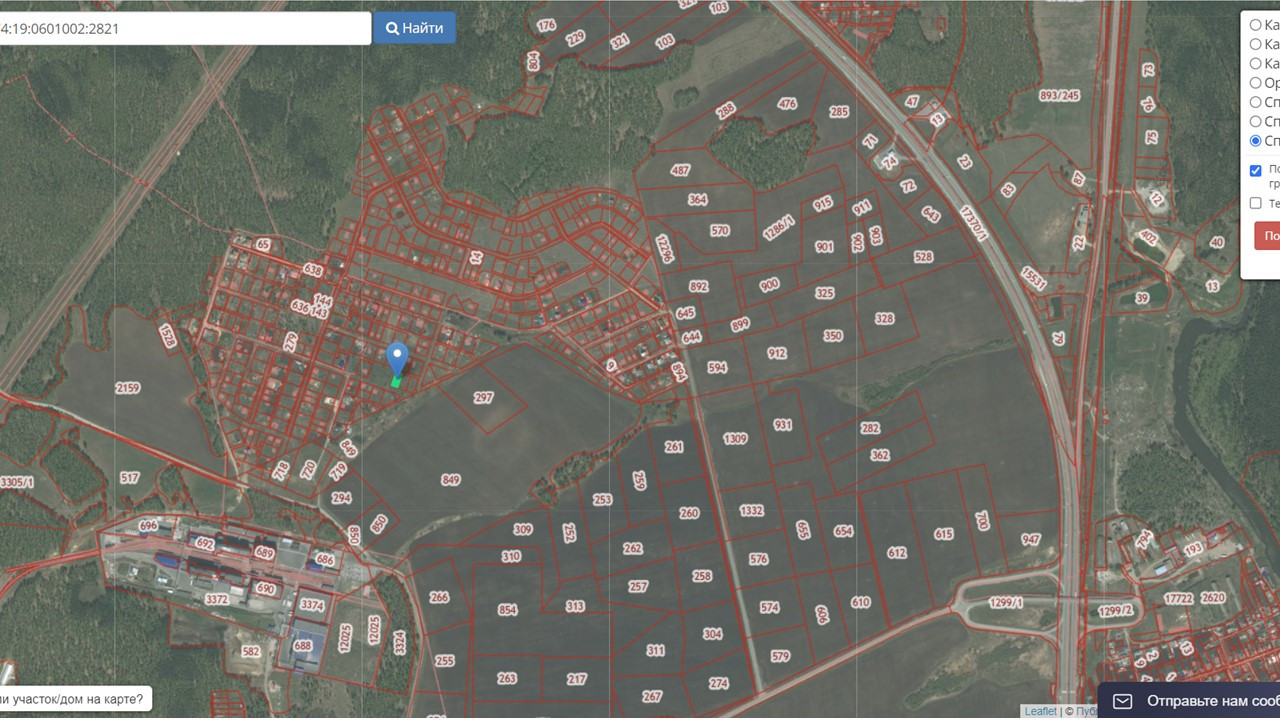Select parcel labeled 912

click(777, 354)
